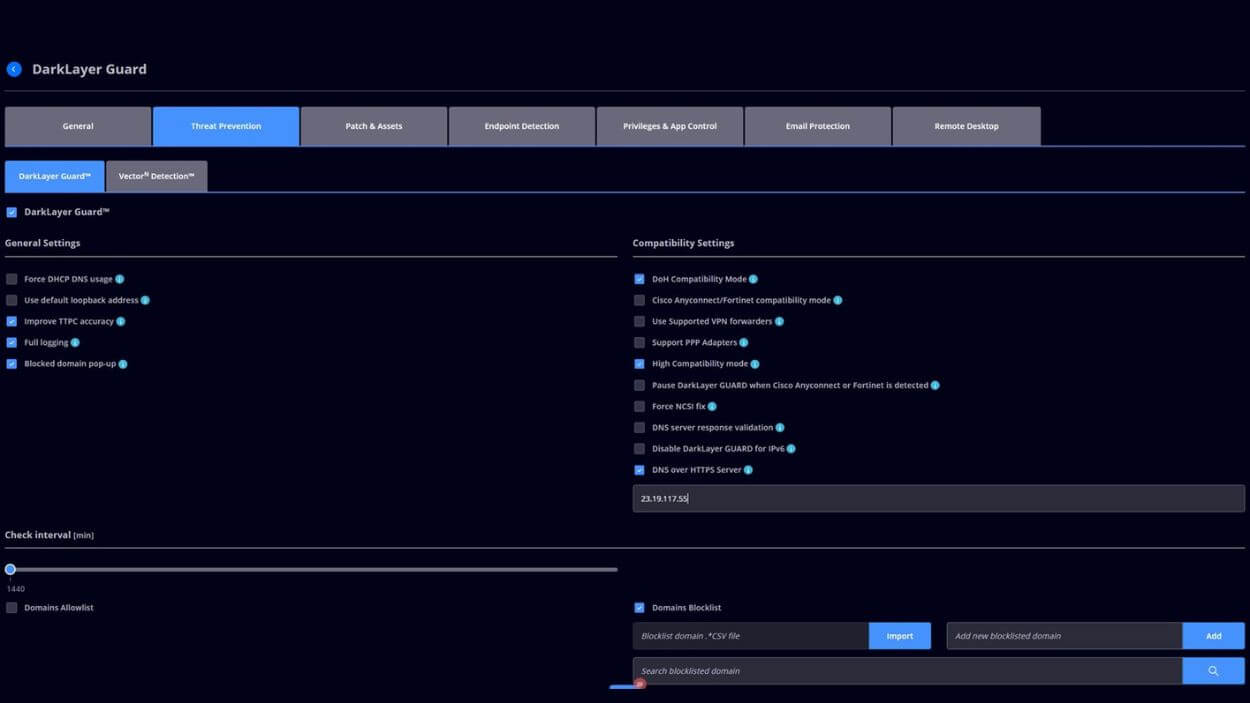
Task: Click the magnifier search button for blocklisted domains
Action: (1213, 671)
